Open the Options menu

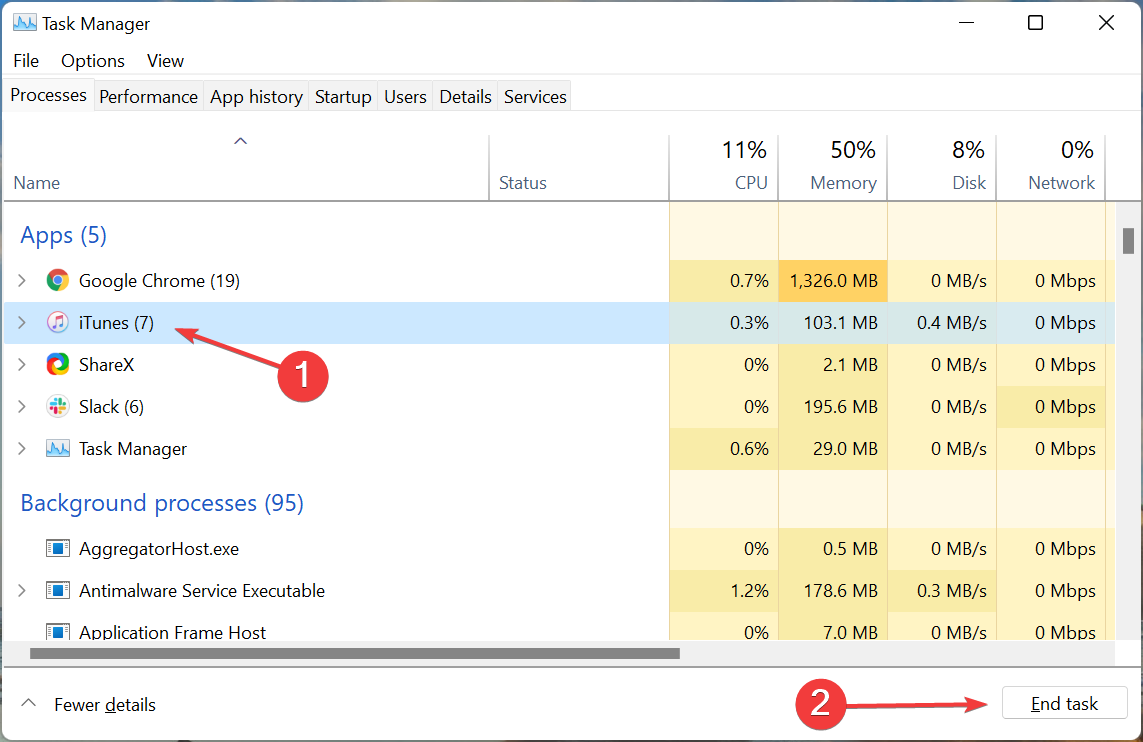(x=92, y=60)
